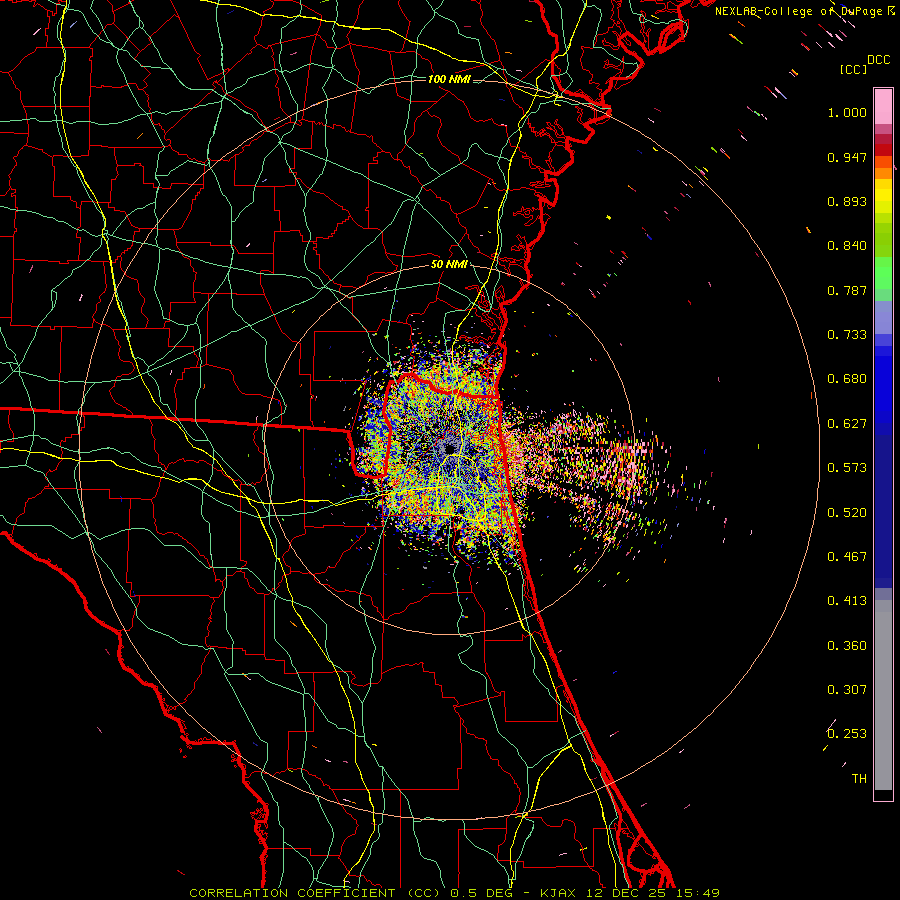Click the 0.947 legend value

click(x=847, y=157)
